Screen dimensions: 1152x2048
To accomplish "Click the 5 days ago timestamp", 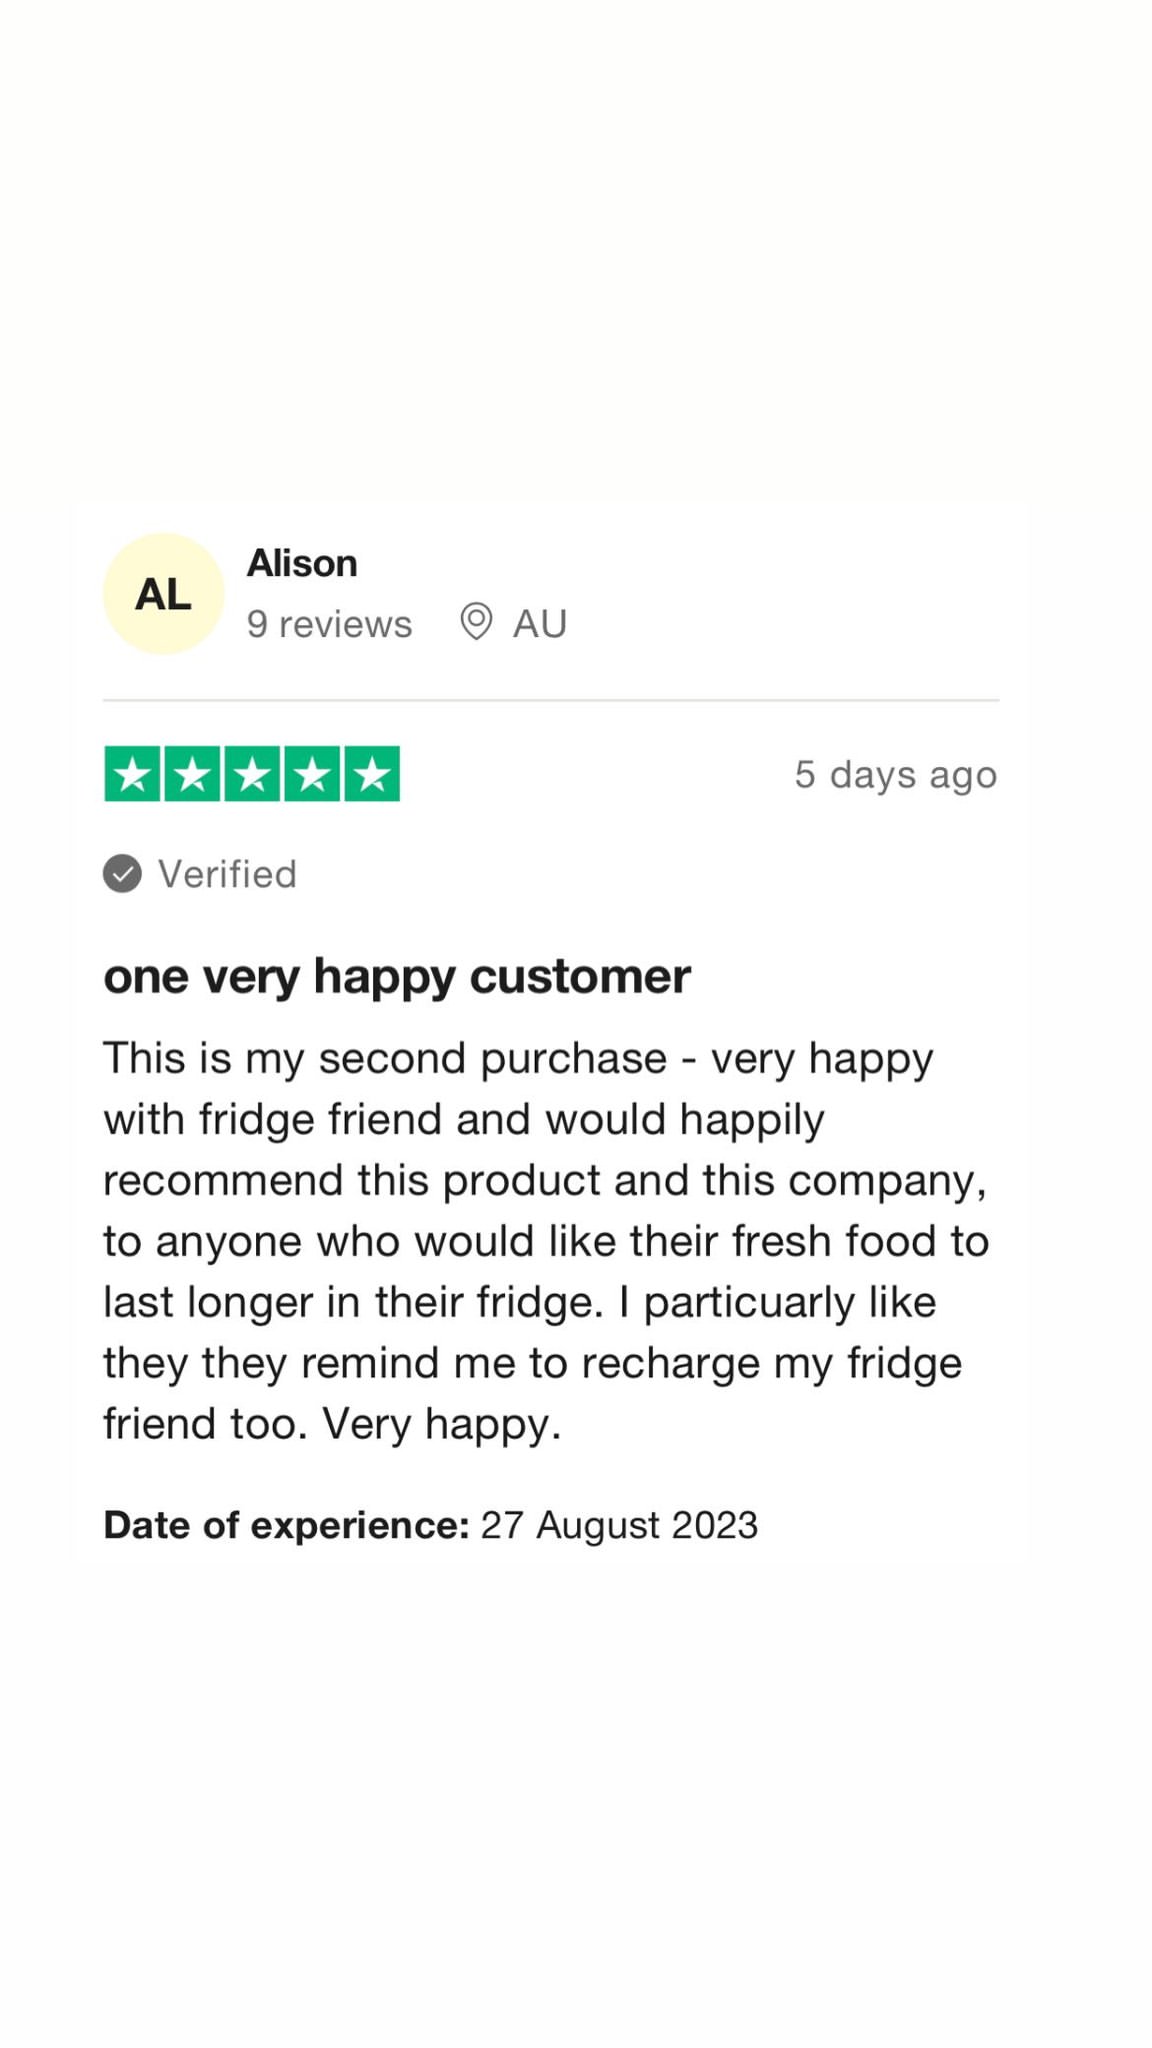I will click(x=896, y=775).
